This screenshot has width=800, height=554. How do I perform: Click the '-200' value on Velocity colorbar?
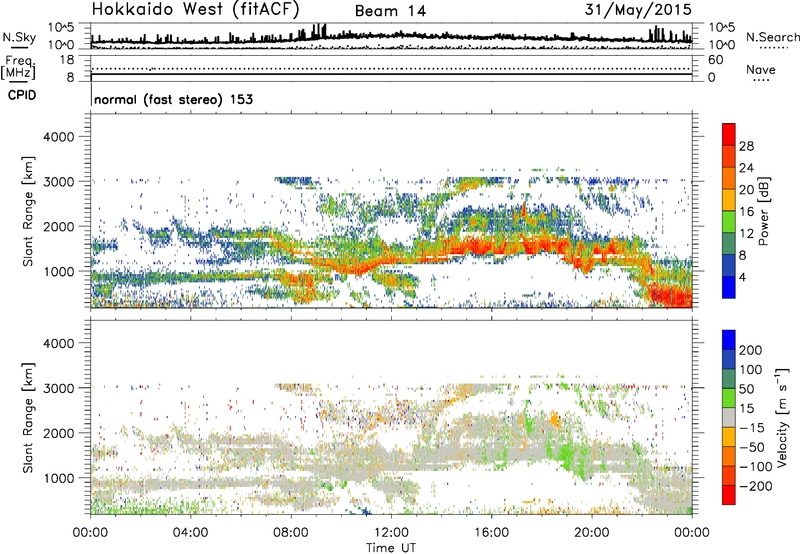(755, 486)
